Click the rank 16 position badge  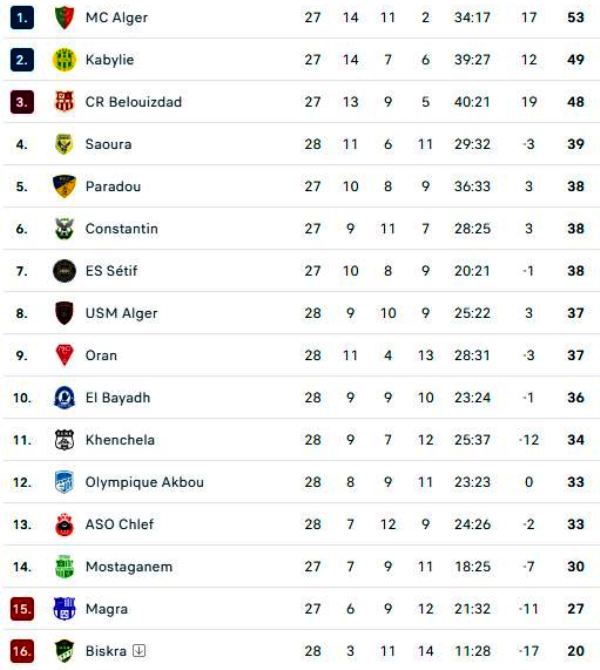click(23, 651)
